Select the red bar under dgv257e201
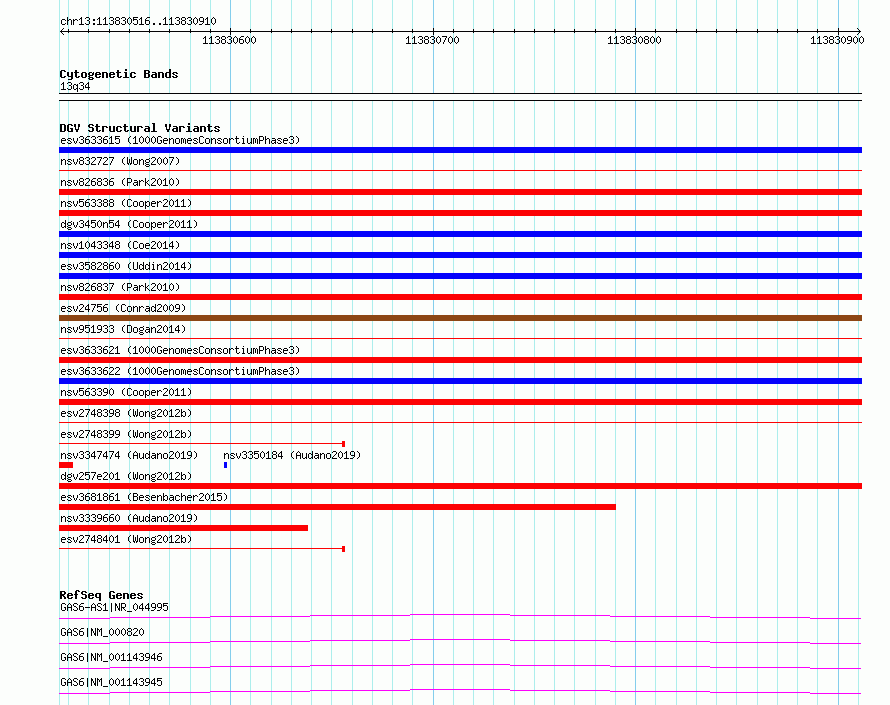 pos(460,486)
